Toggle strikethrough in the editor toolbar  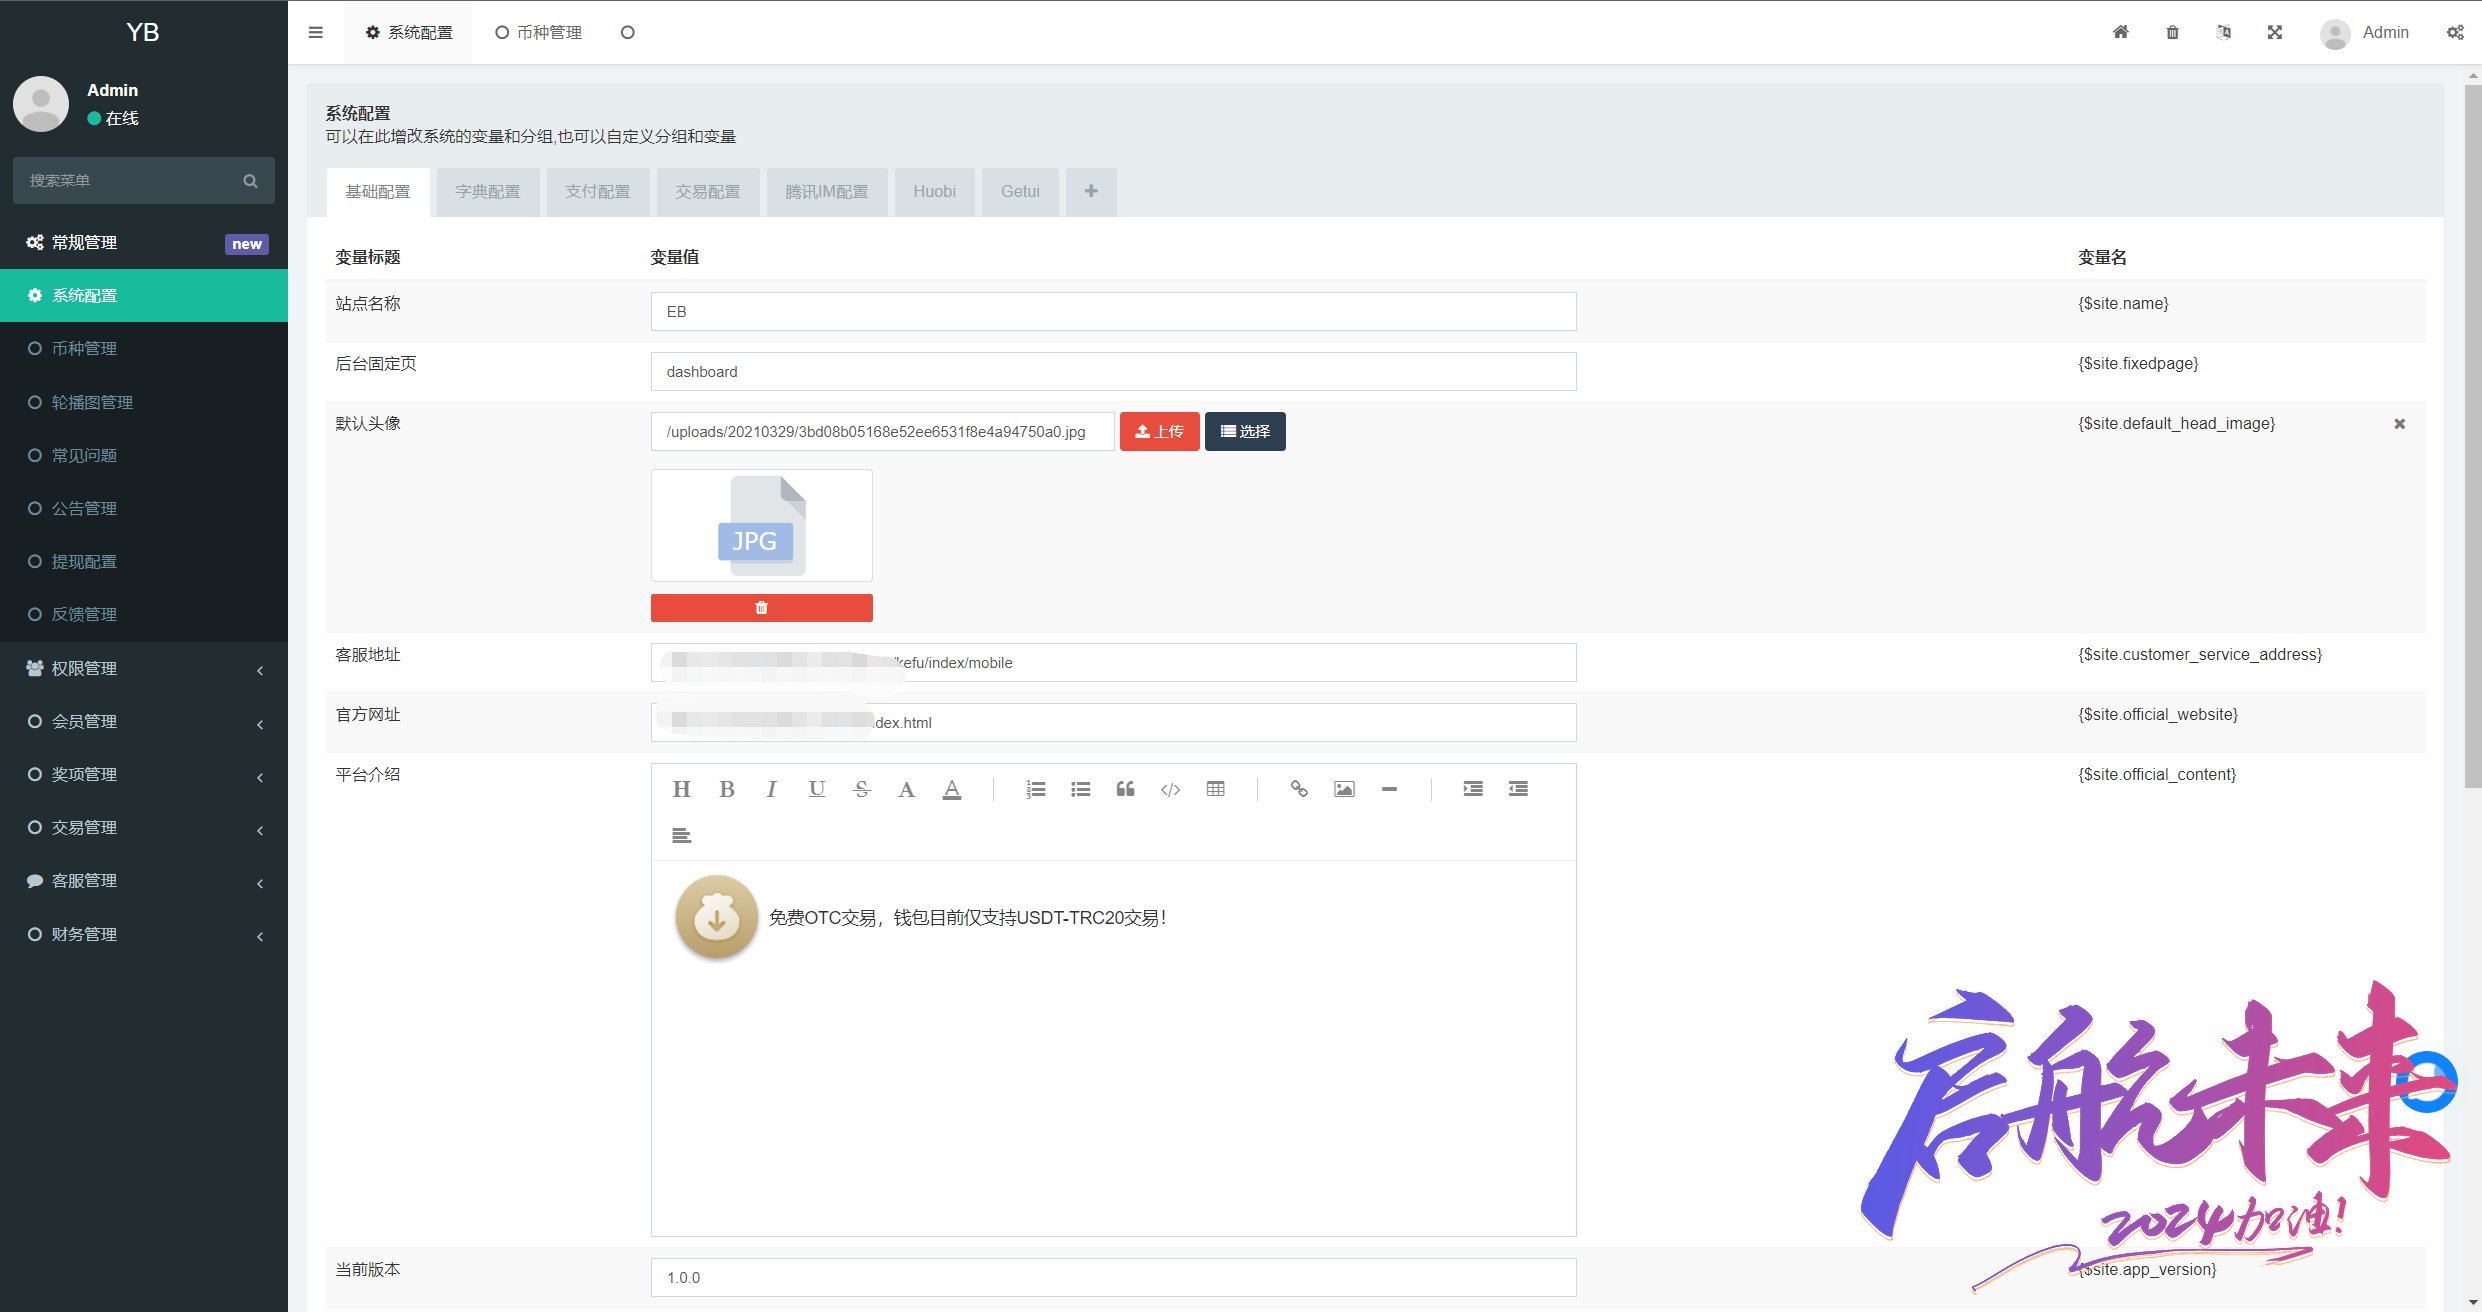pyautogui.click(x=862, y=789)
